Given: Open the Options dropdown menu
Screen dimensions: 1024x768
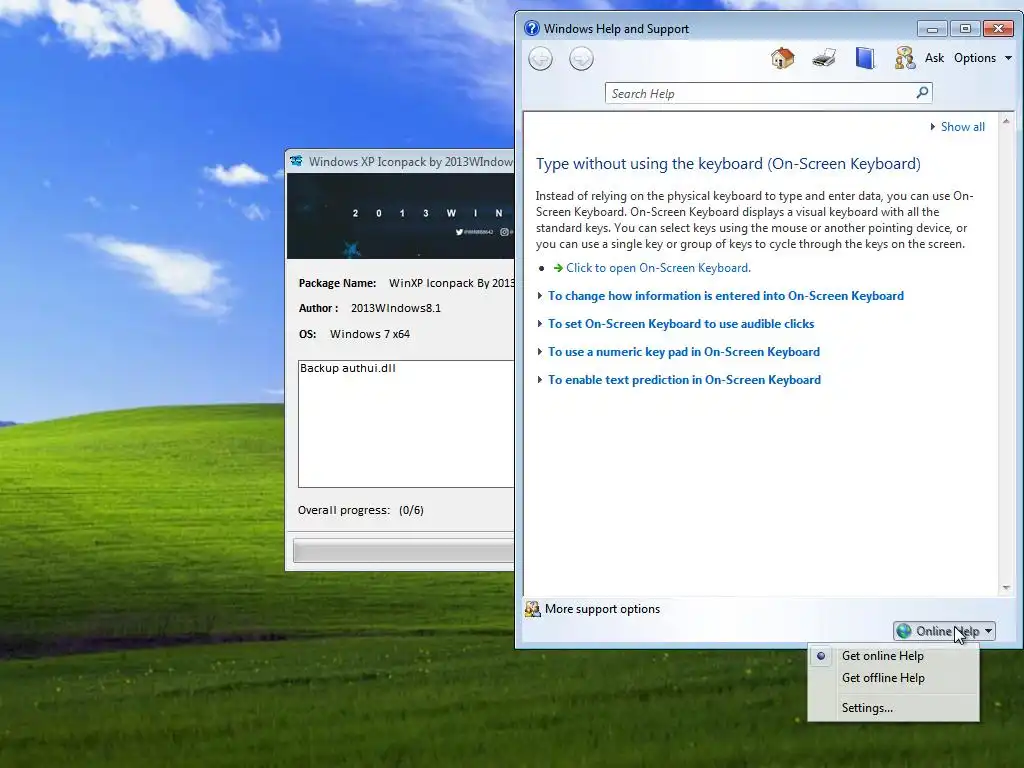Looking at the screenshot, I should click(x=983, y=58).
